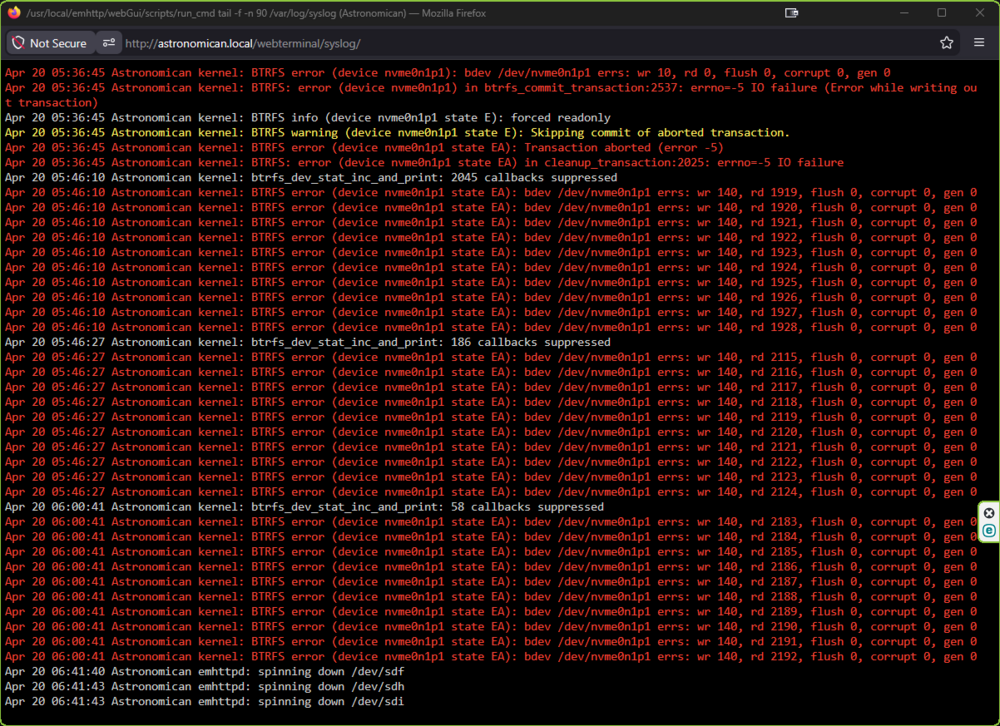
Task: Click the '2045 callbacks suppressed' line
Action: [311, 177]
